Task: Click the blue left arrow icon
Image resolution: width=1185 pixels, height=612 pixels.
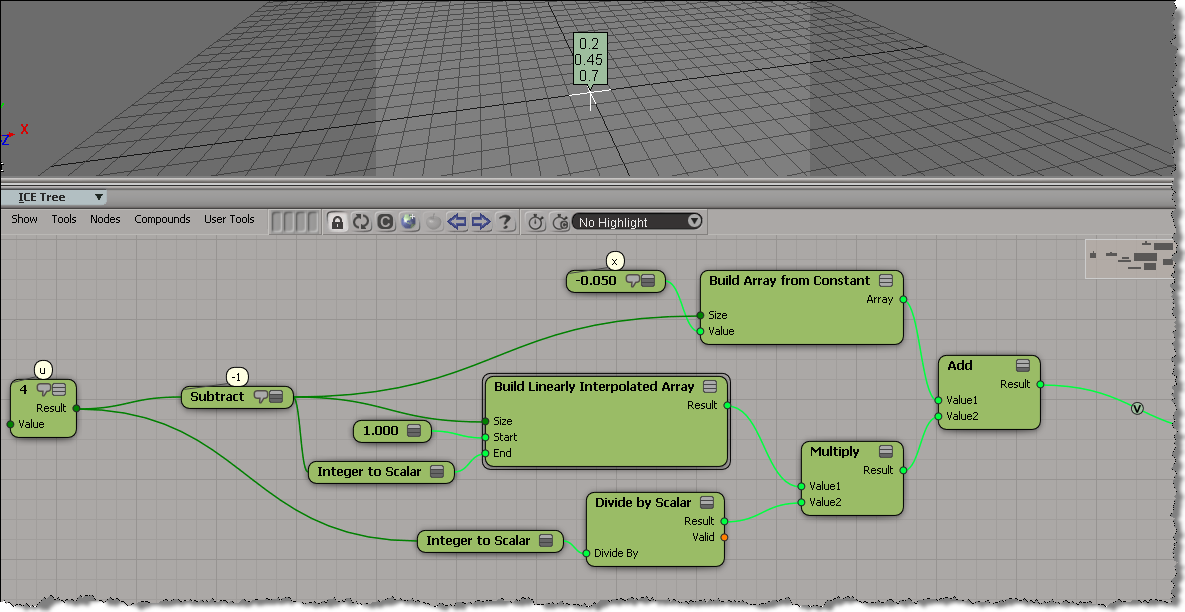Action: click(x=457, y=222)
